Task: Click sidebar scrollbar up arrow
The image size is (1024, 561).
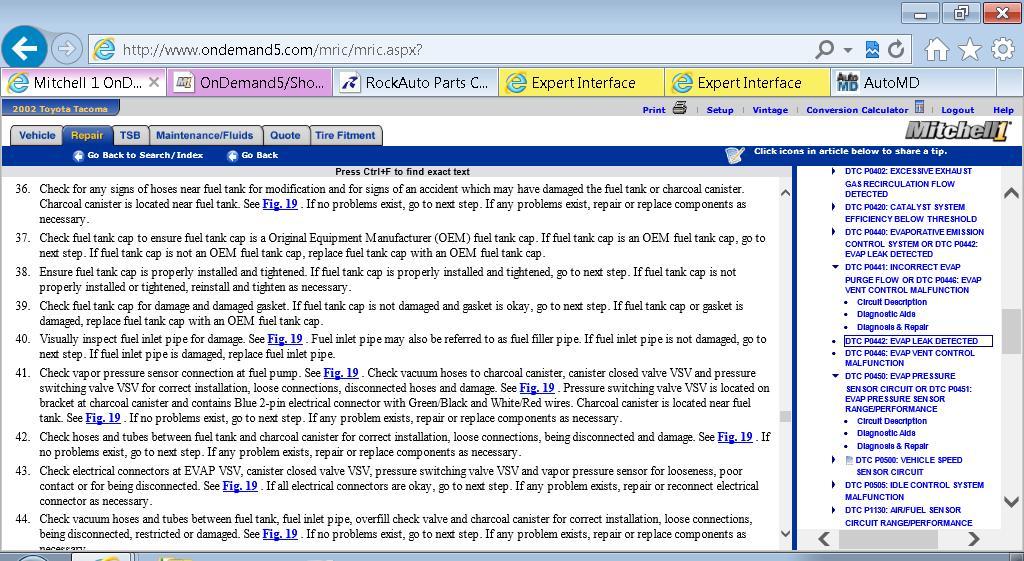Action: 1011,193
